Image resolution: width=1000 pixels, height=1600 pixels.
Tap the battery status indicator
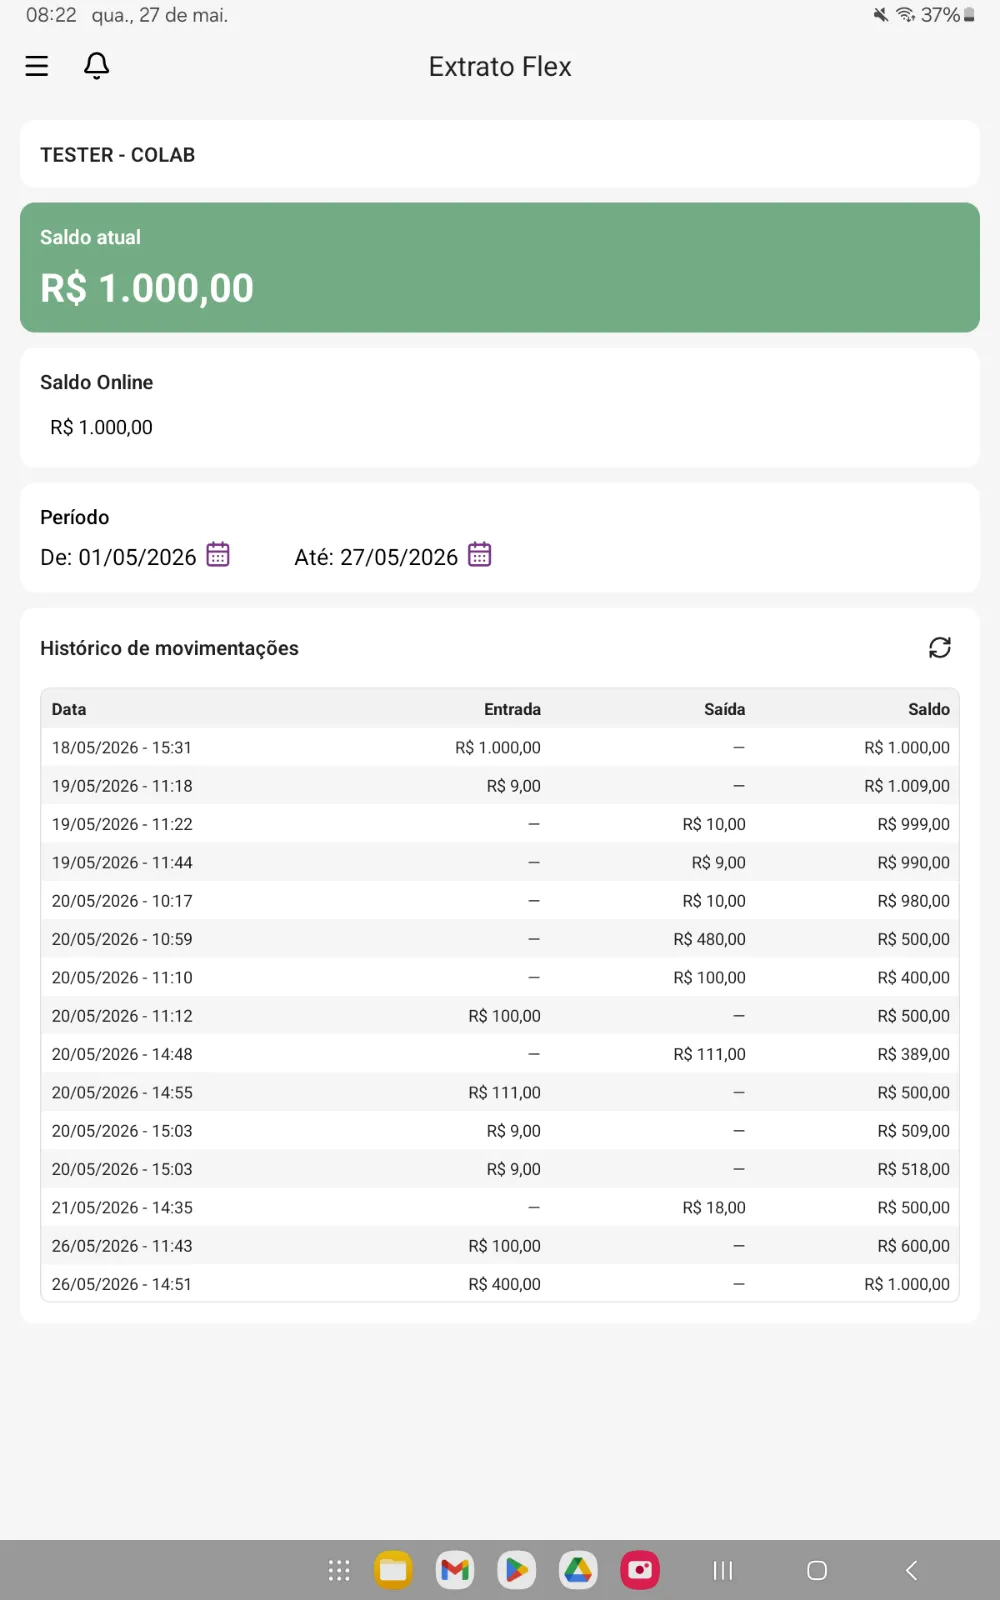pyautogui.click(x=947, y=15)
